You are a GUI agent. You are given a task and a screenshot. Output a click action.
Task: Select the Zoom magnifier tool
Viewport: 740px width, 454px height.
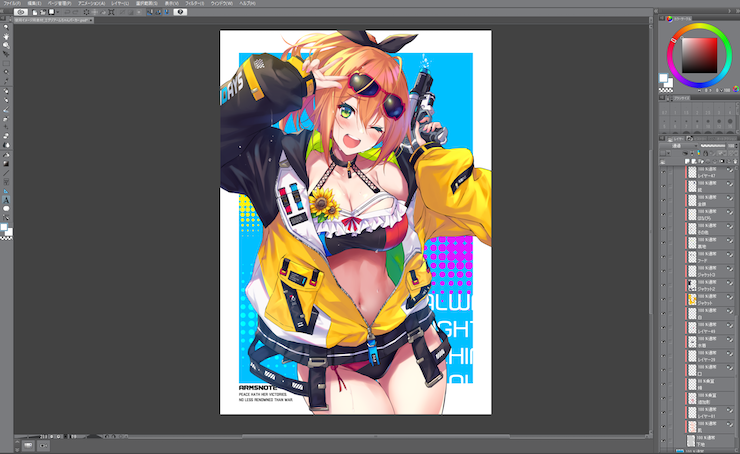(6, 27)
